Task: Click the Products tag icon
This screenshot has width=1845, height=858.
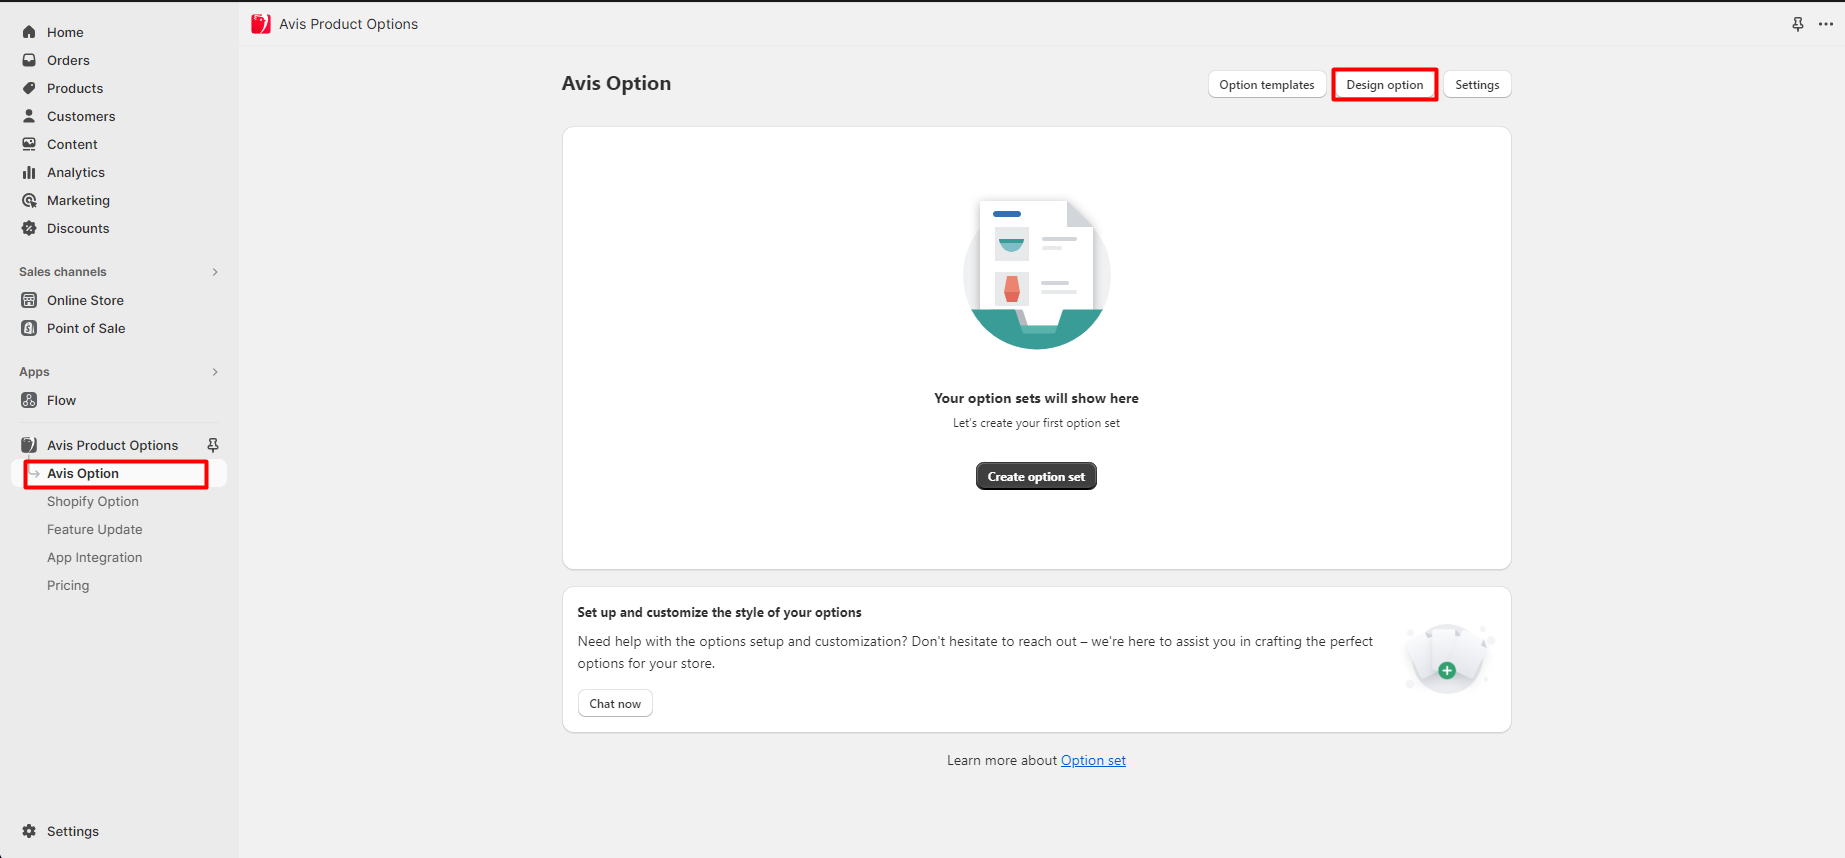Action: coord(29,88)
